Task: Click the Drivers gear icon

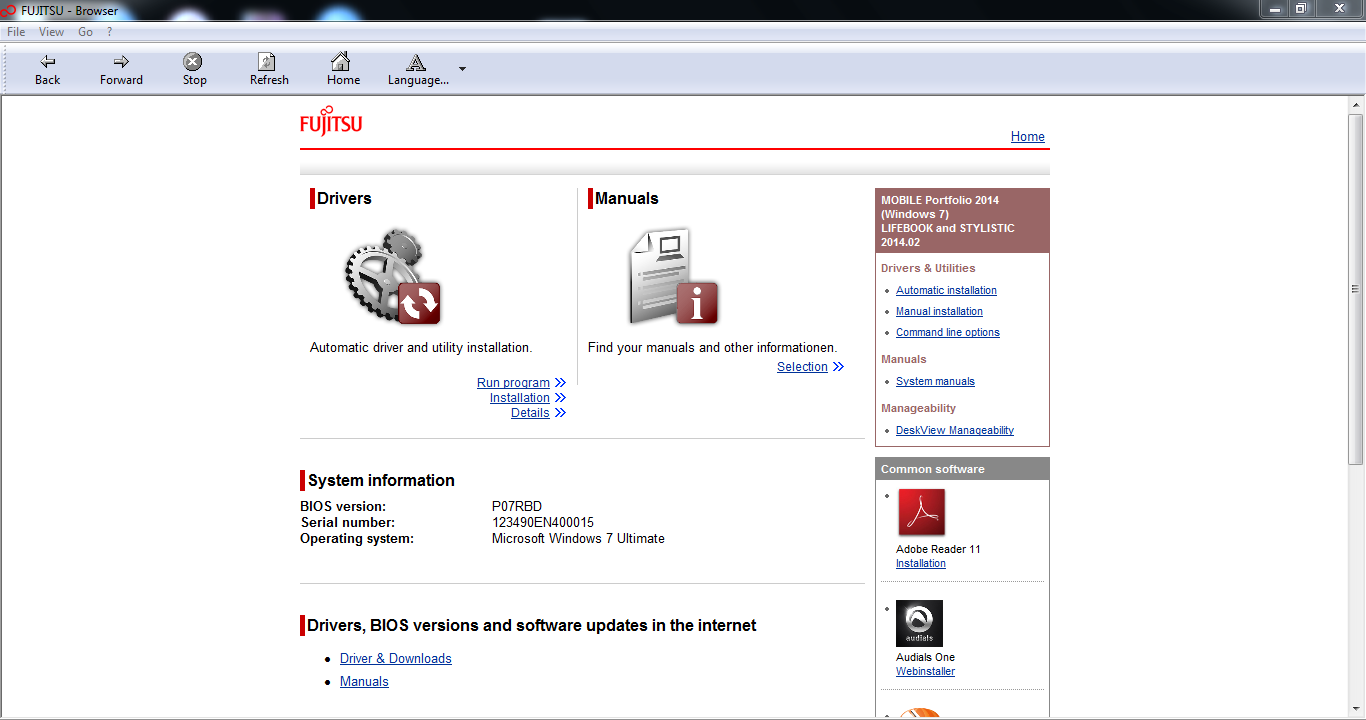Action: click(x=392, y=277)
